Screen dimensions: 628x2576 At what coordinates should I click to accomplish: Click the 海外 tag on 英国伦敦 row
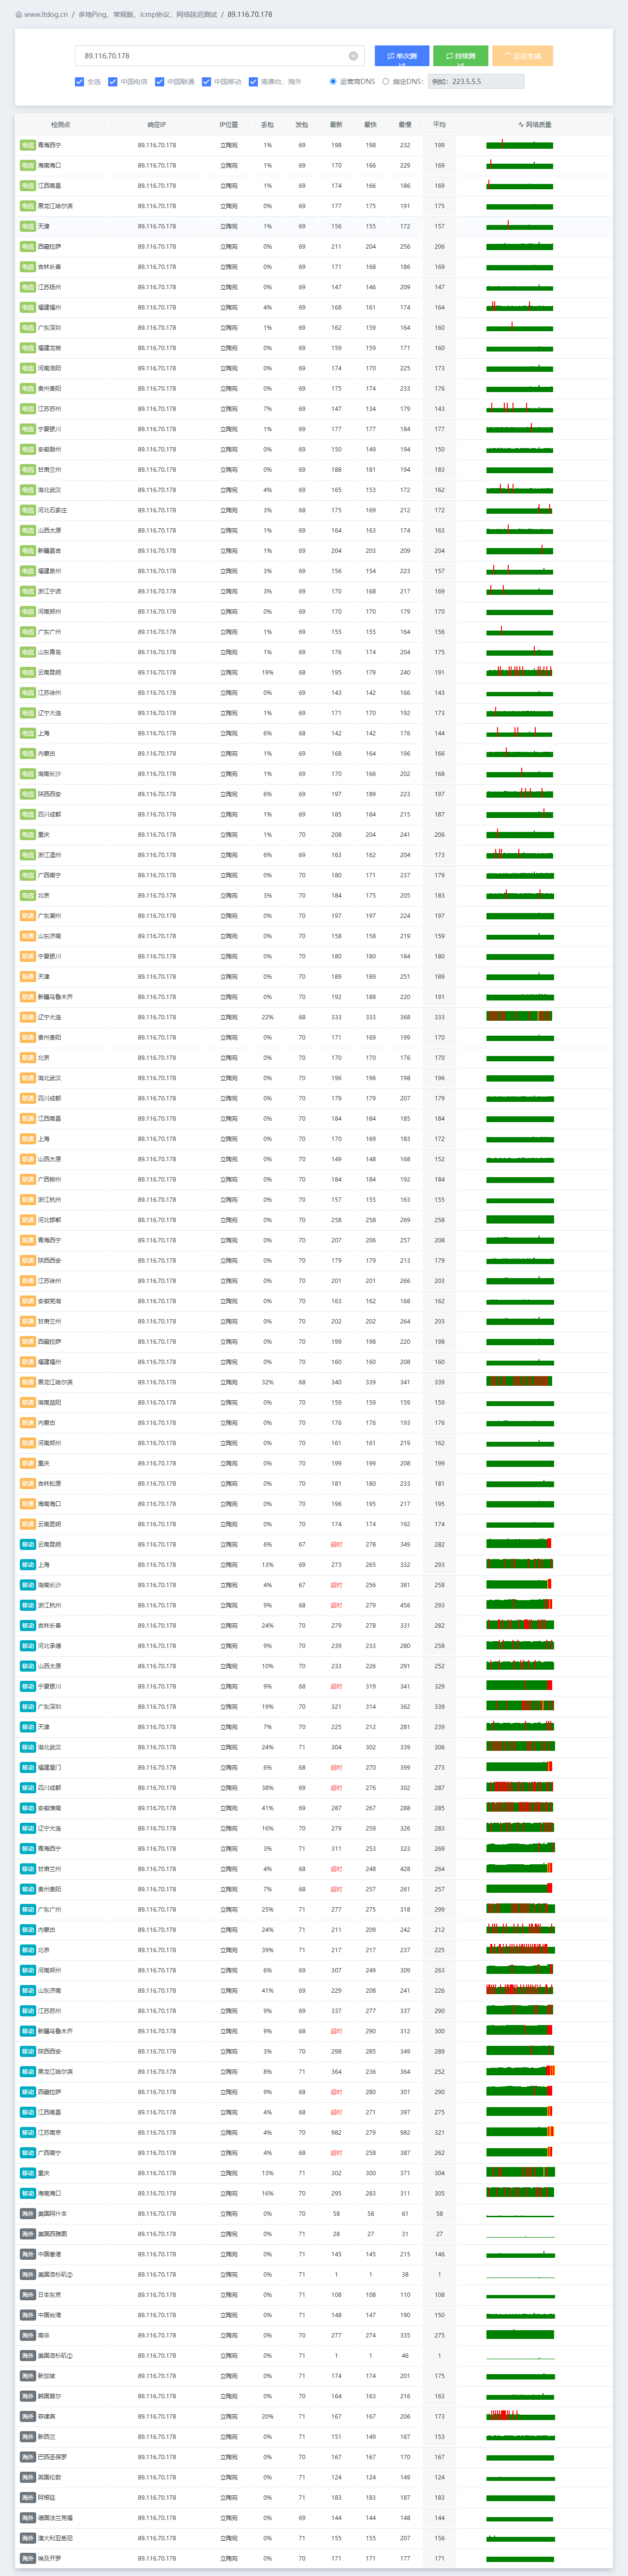pyautogui.click(x=28, y=2477)
